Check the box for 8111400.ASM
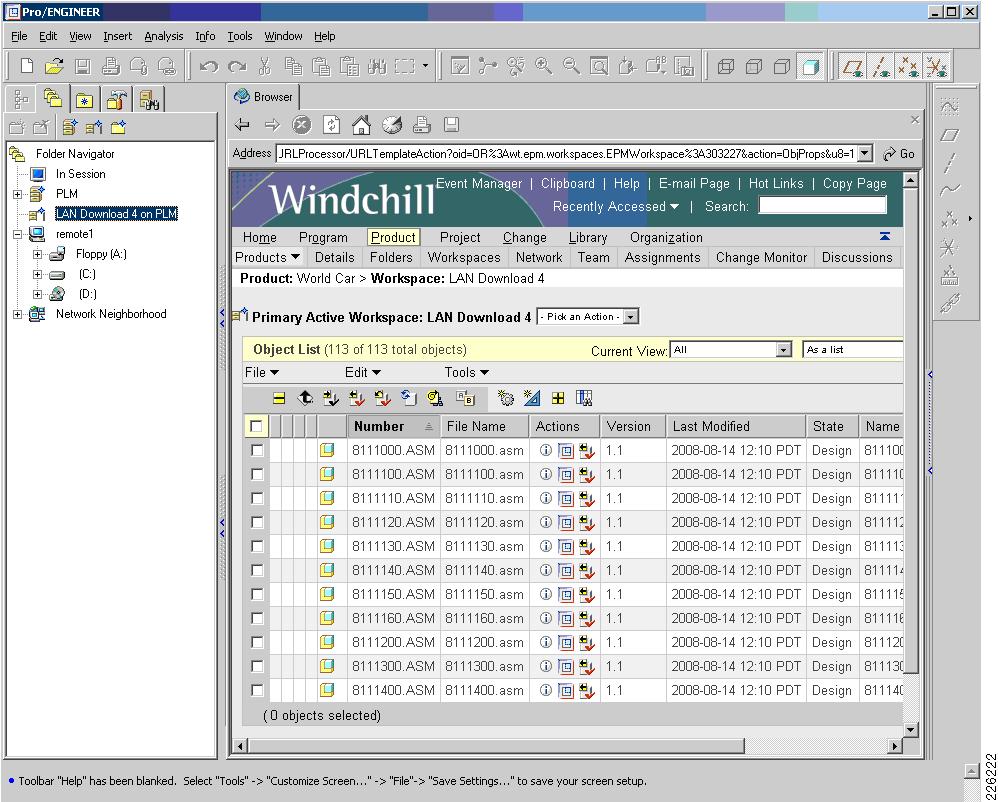998x802 pixels. (257, 691)
